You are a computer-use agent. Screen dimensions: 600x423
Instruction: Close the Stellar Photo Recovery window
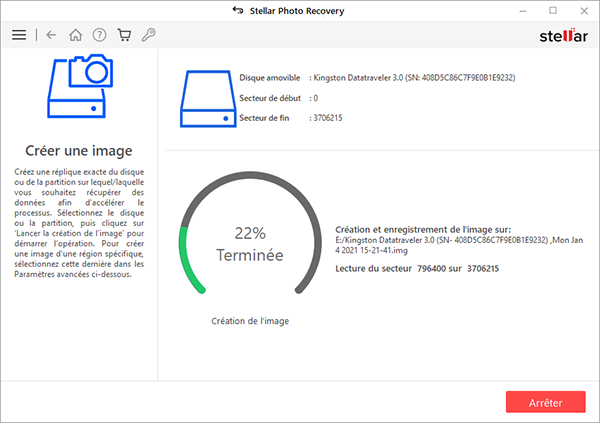coord(584,11)
